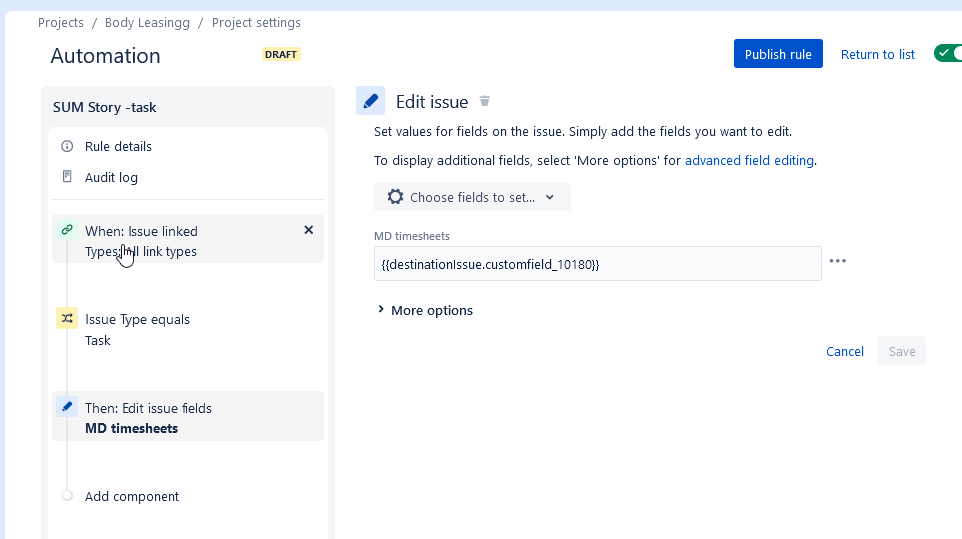Open the Choose fields to set dropdown
The width and height of the screenshot is (962, 539).
(x=472, y=197)
